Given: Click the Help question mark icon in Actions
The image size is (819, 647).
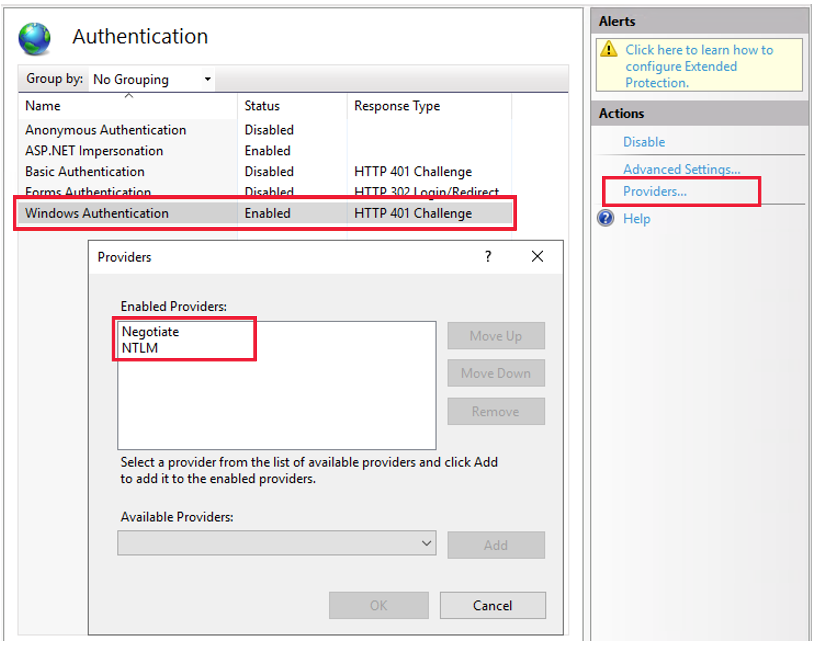Looking at the screenshot, I should (604, 218).
